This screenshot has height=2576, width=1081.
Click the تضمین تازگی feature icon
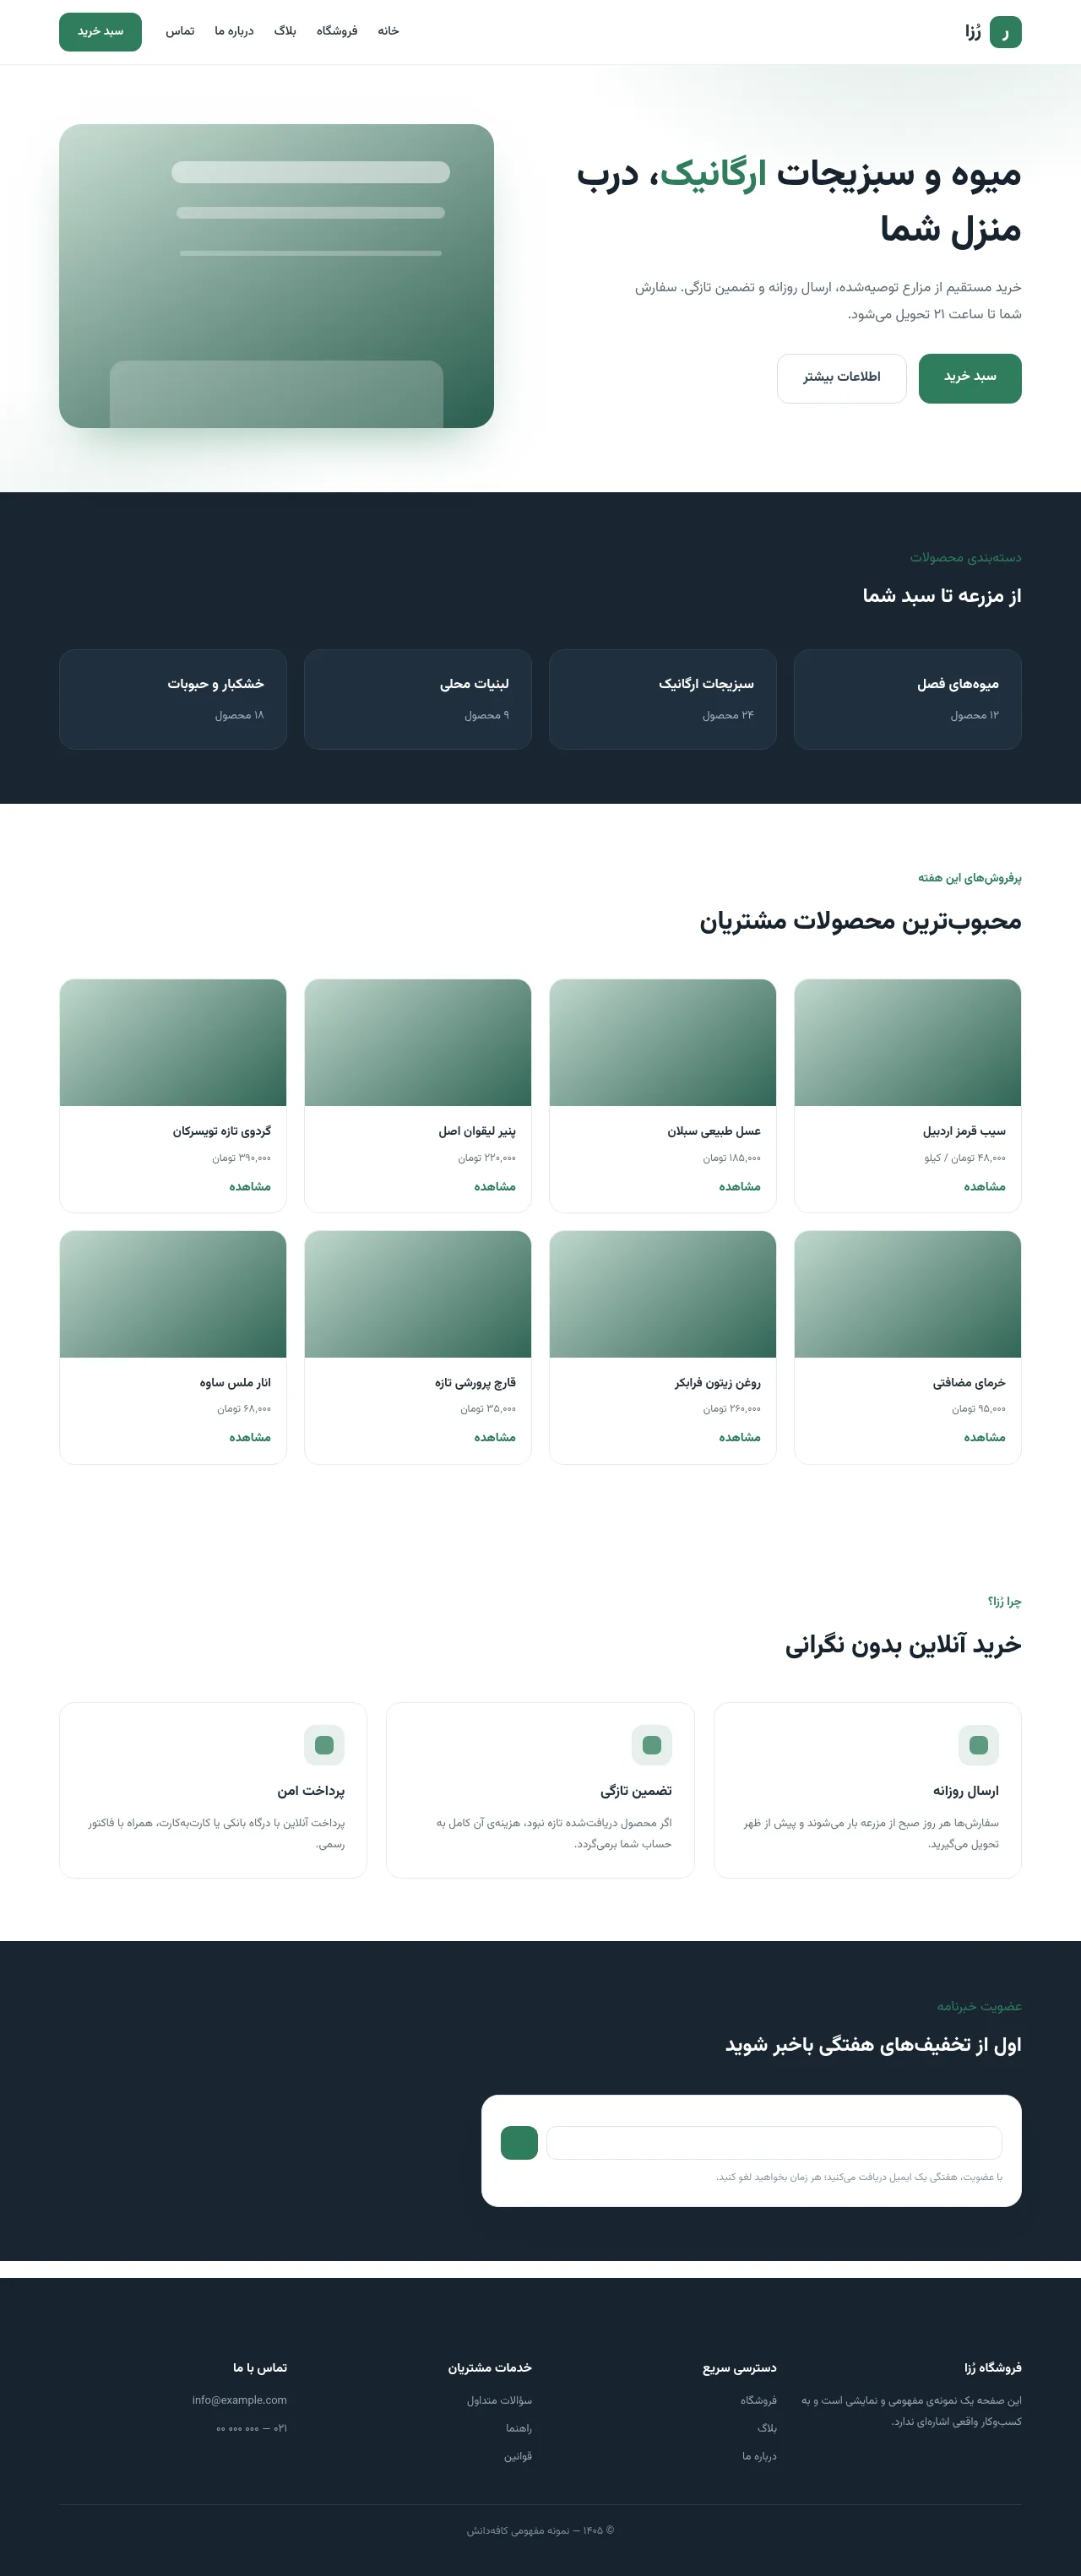(651, 1745)
